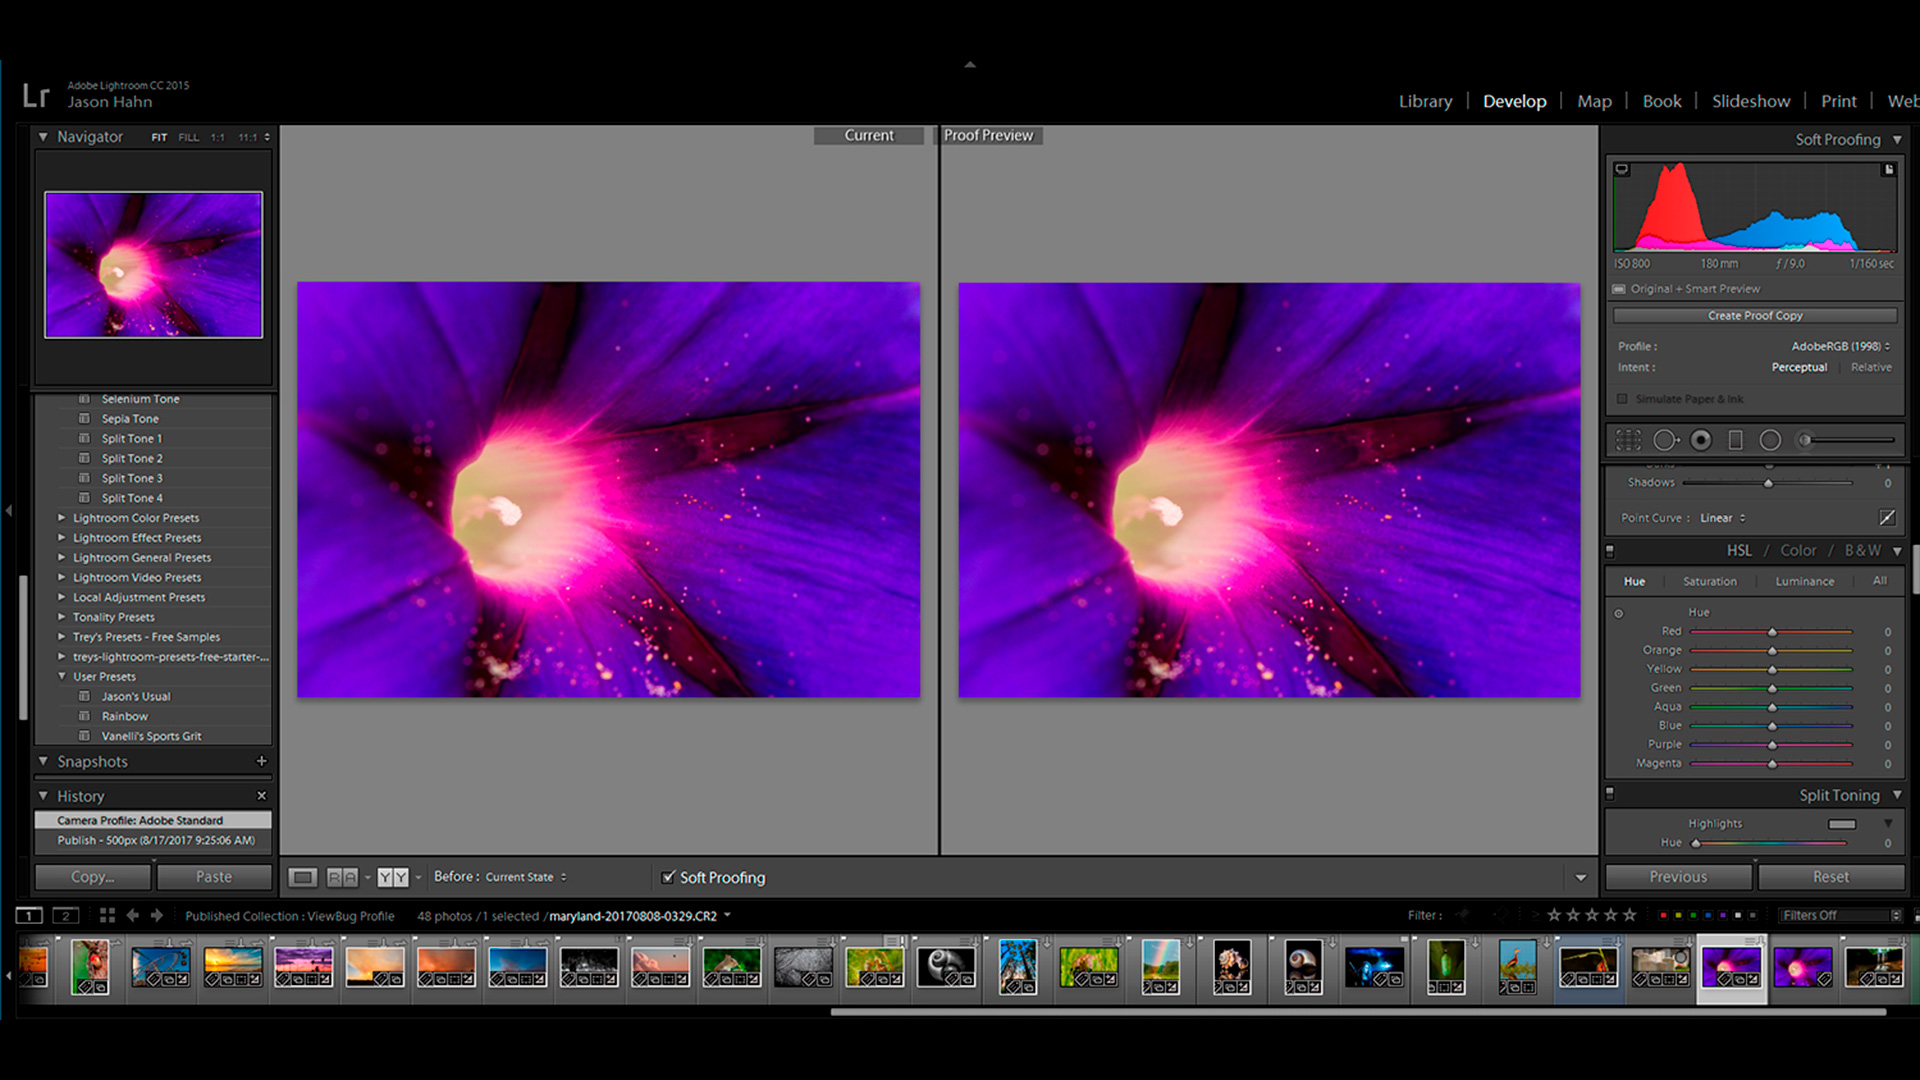Toggle the destination gamut warning in histogram
The image size is (1920, 1080).
[1888, 169]
